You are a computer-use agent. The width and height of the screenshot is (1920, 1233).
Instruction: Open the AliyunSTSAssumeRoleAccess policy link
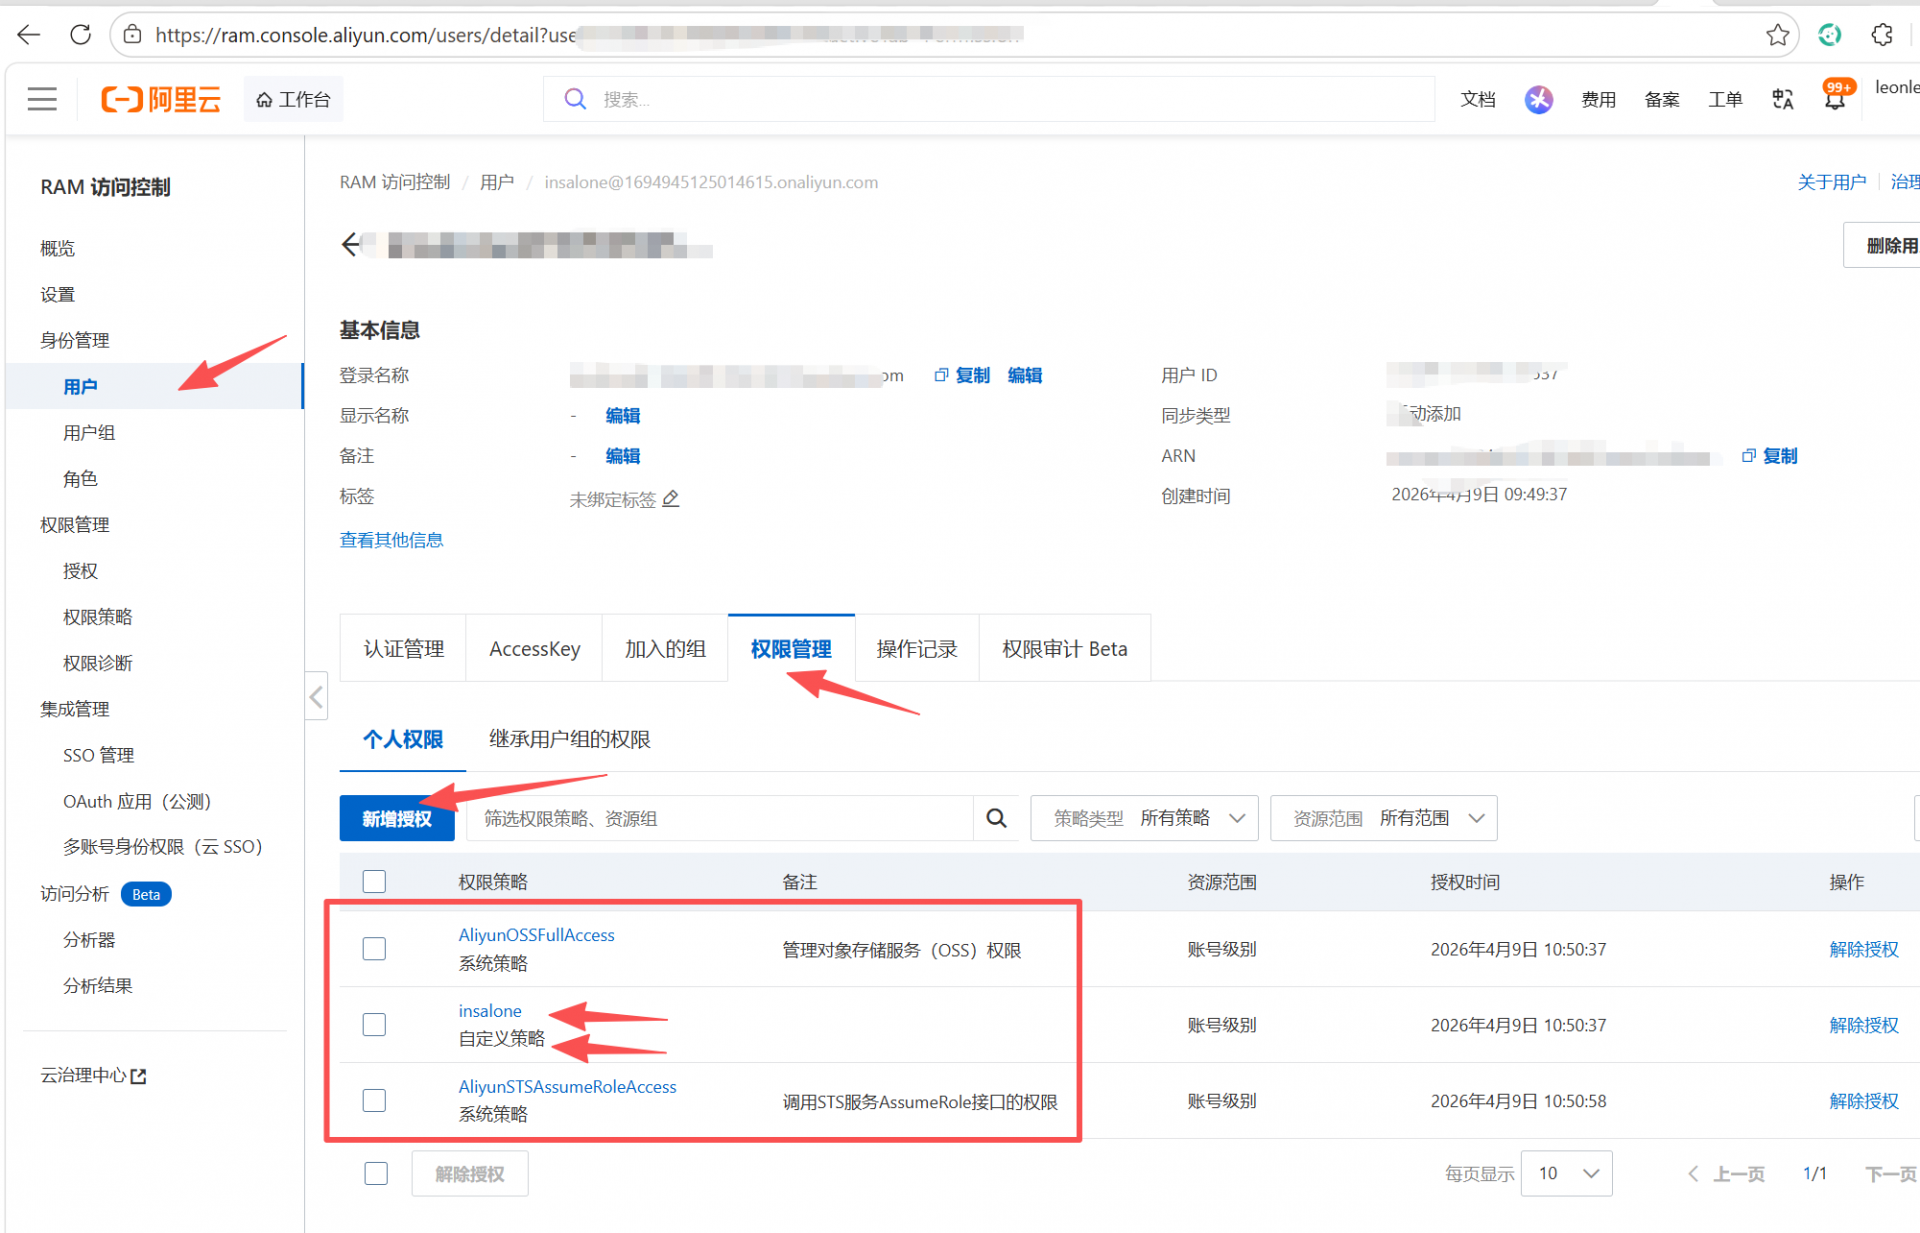(567, 1086)
